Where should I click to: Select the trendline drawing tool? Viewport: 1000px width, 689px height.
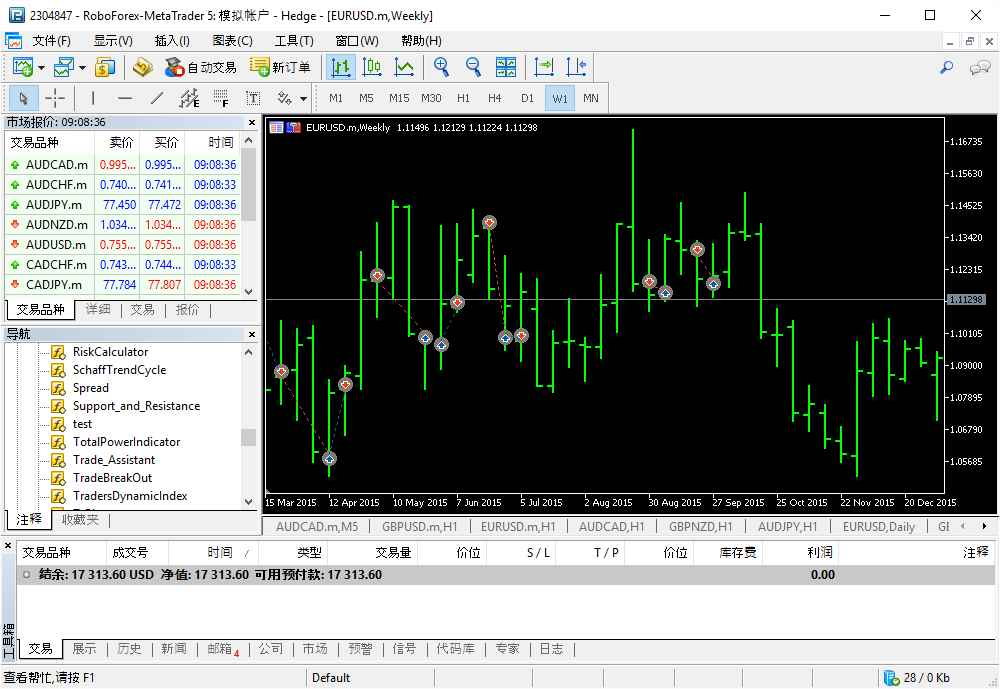coord(157,98)
